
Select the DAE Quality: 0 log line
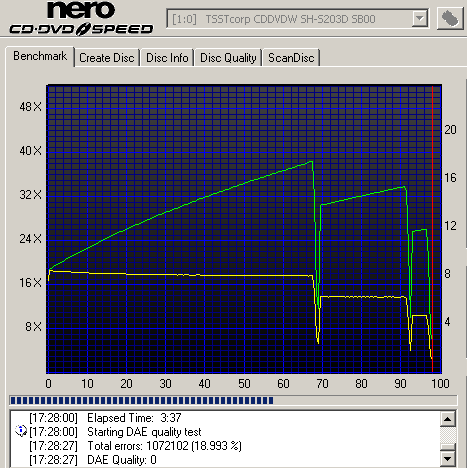(x=93, y=460)
